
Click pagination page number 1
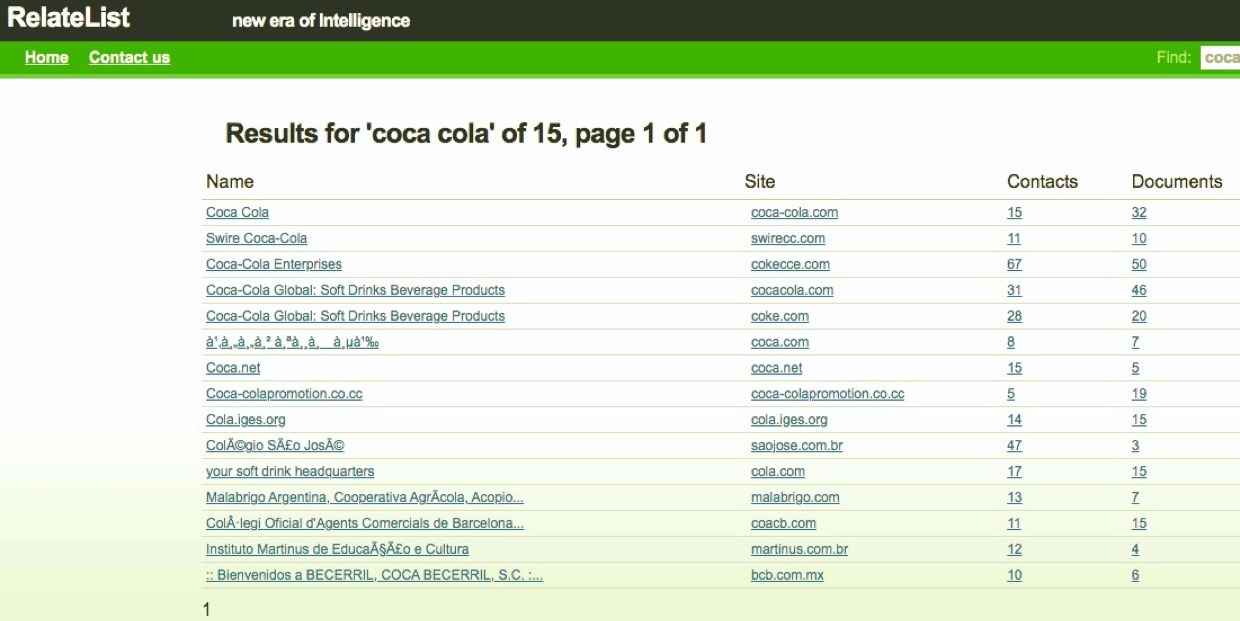point(207,609)
